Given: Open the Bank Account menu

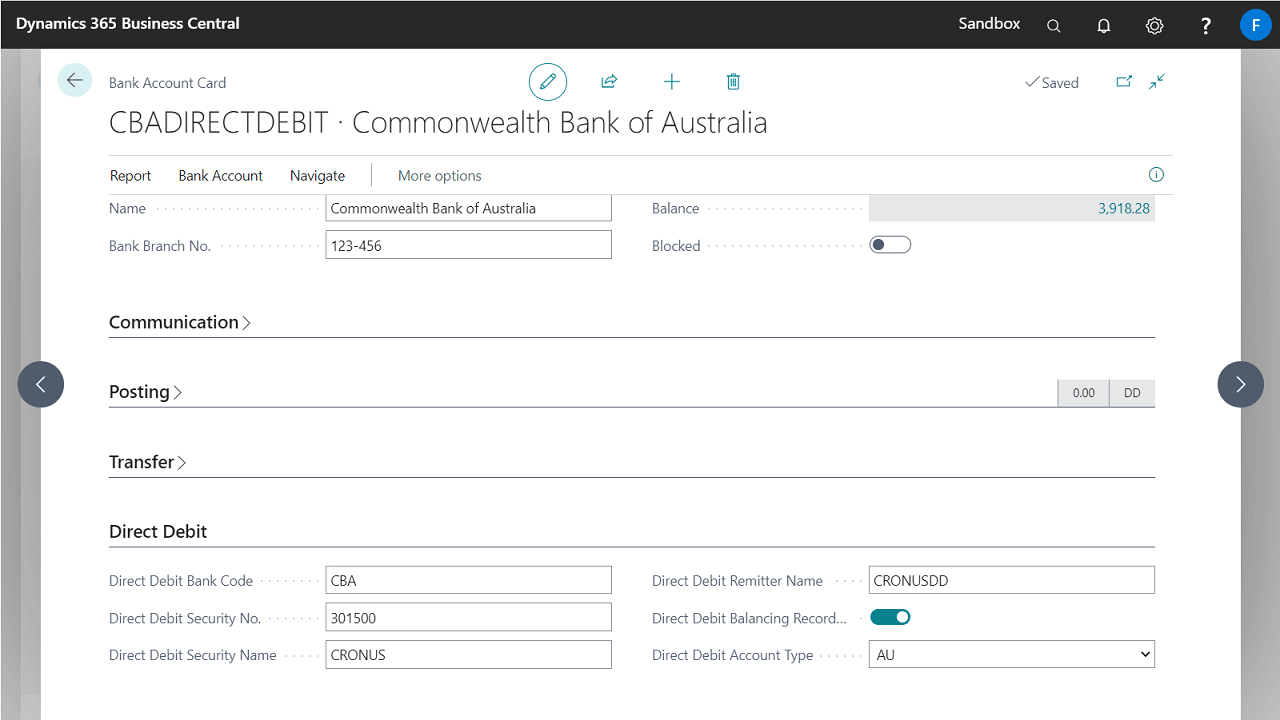Looking at the screenshot, I should tap(220, 175).
